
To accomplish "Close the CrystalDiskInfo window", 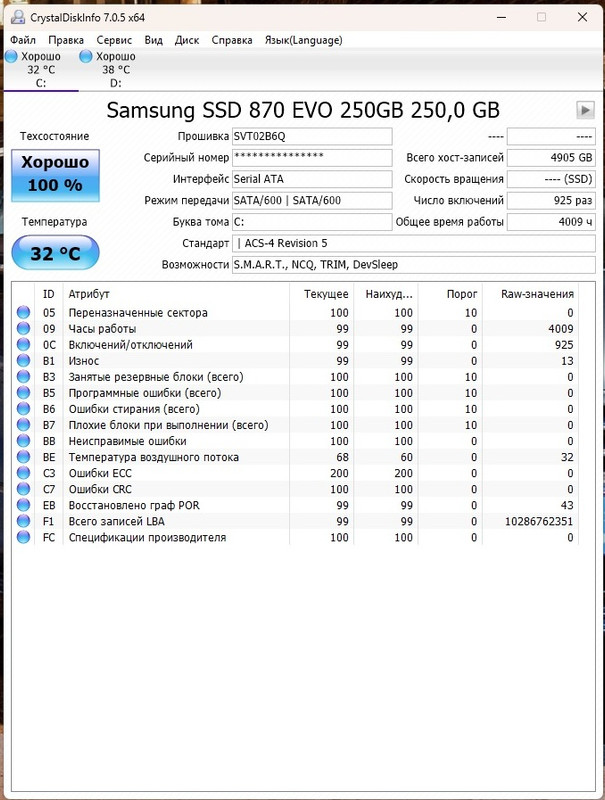I will (582, 17).
